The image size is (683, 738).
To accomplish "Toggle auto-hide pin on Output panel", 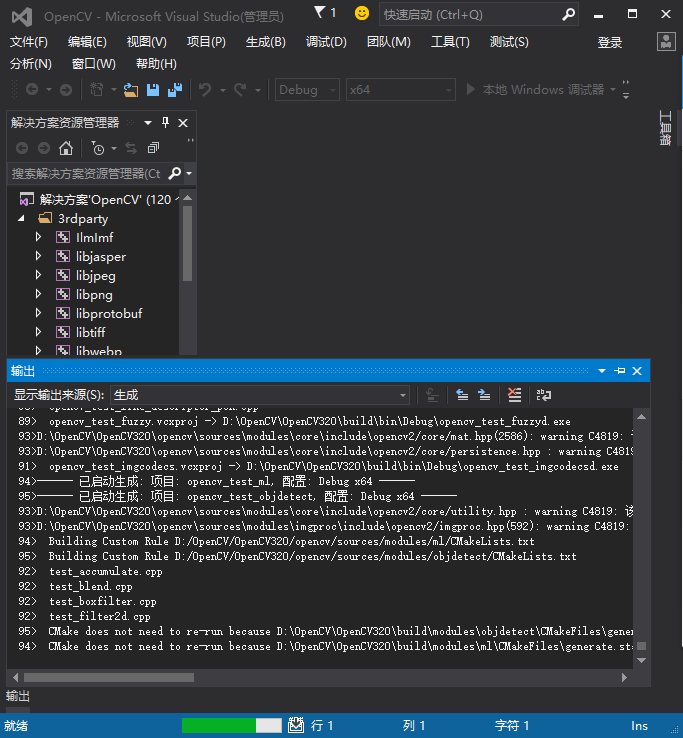I will point(619,371).
